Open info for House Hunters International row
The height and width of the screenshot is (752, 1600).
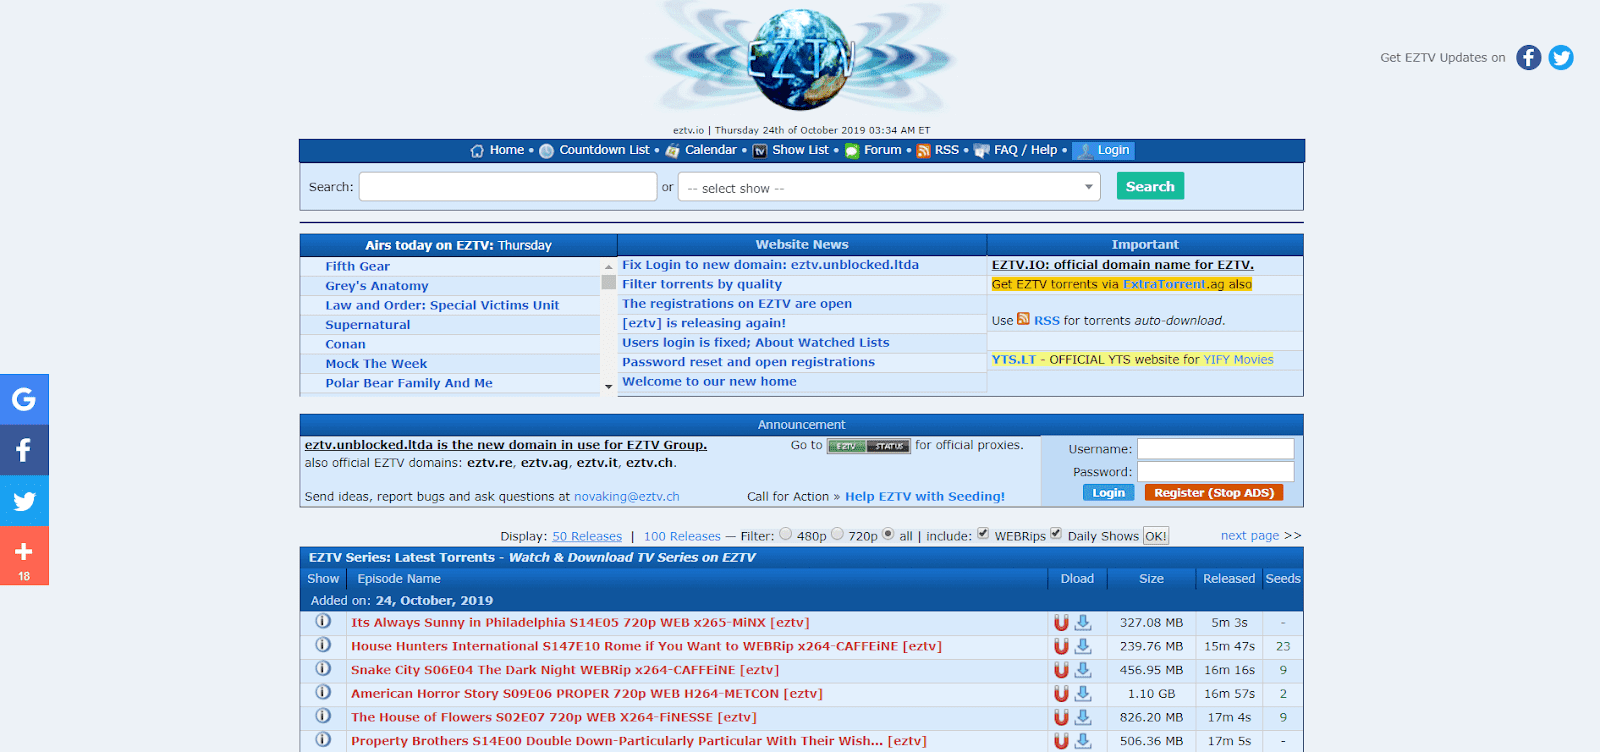coord(323,645)
